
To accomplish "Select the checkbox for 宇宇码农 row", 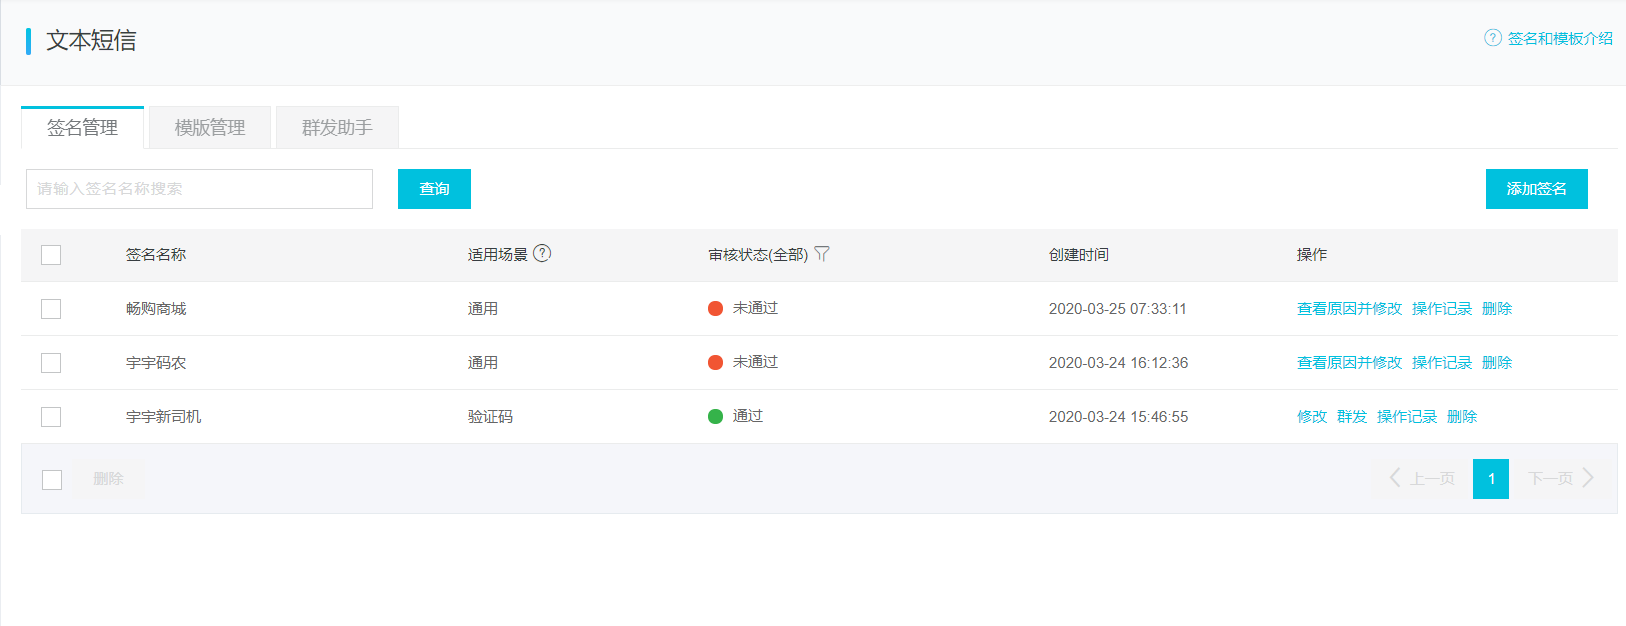I will pos(51,363).
